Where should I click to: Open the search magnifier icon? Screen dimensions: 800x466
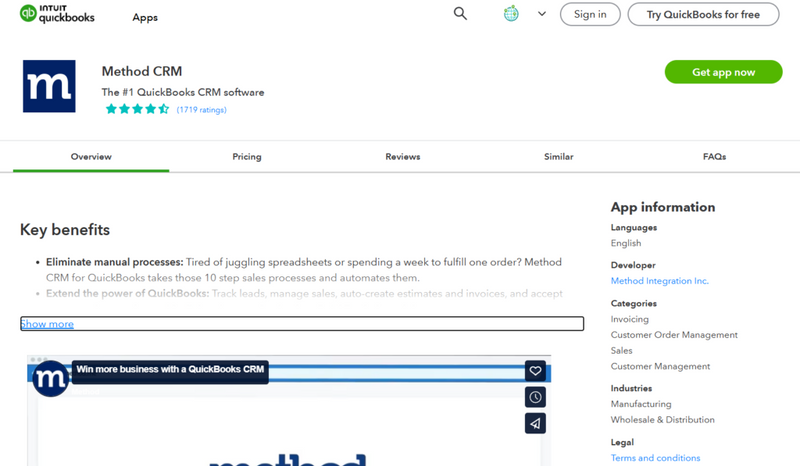[460, 14]
